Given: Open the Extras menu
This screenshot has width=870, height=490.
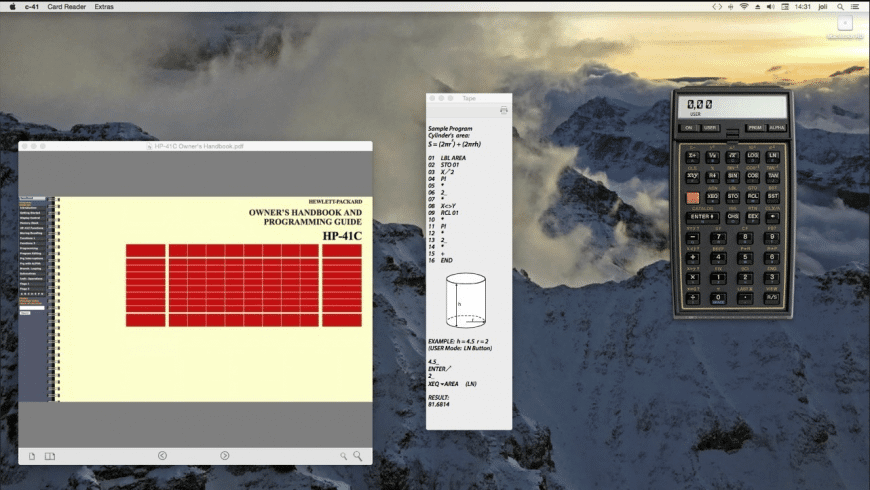Looking at the screenshot, I should coord(104,6).
